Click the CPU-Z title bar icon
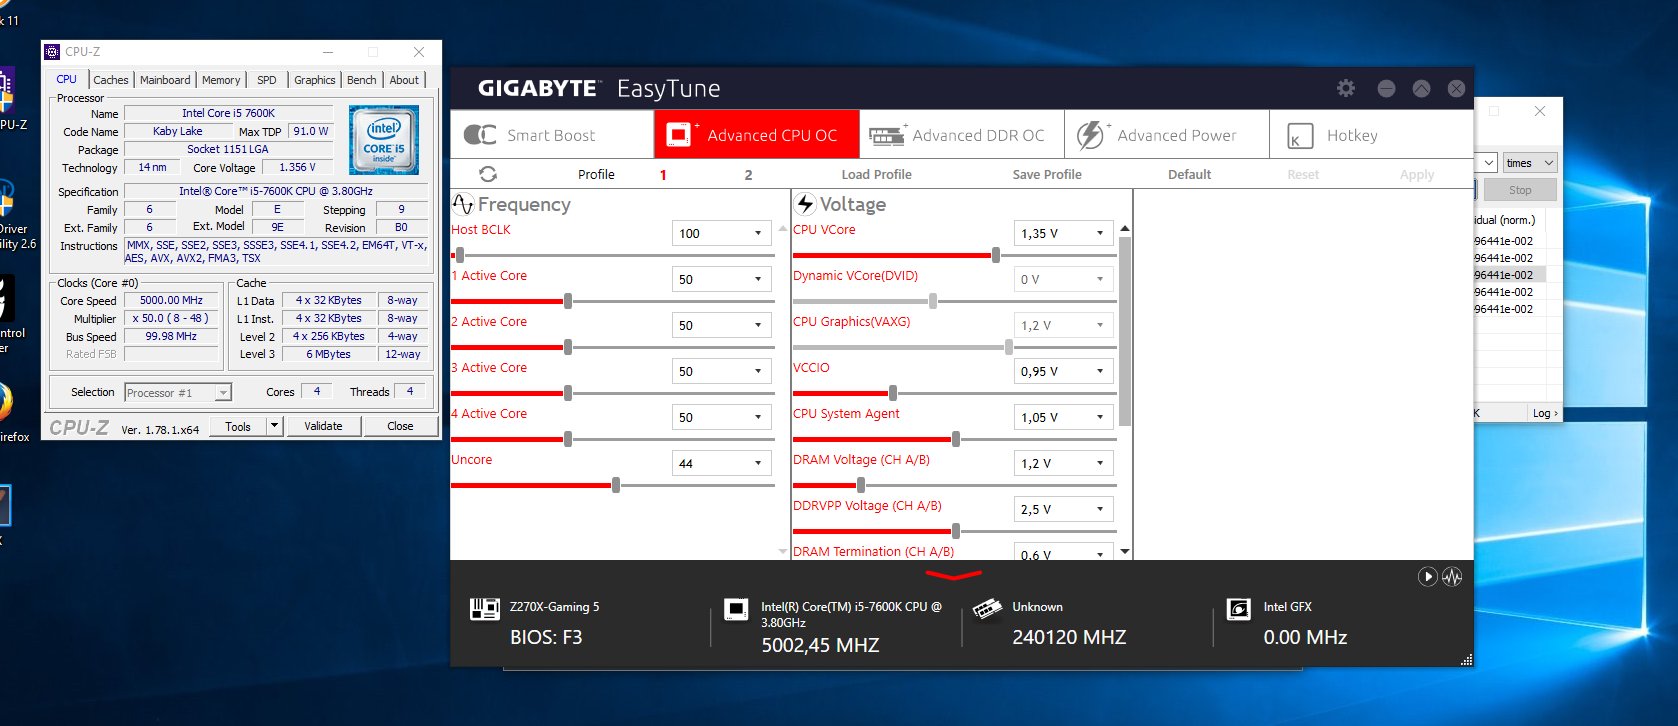Image resolution: width=1678 pixels, height=726 pixels. tap(53, 52)
